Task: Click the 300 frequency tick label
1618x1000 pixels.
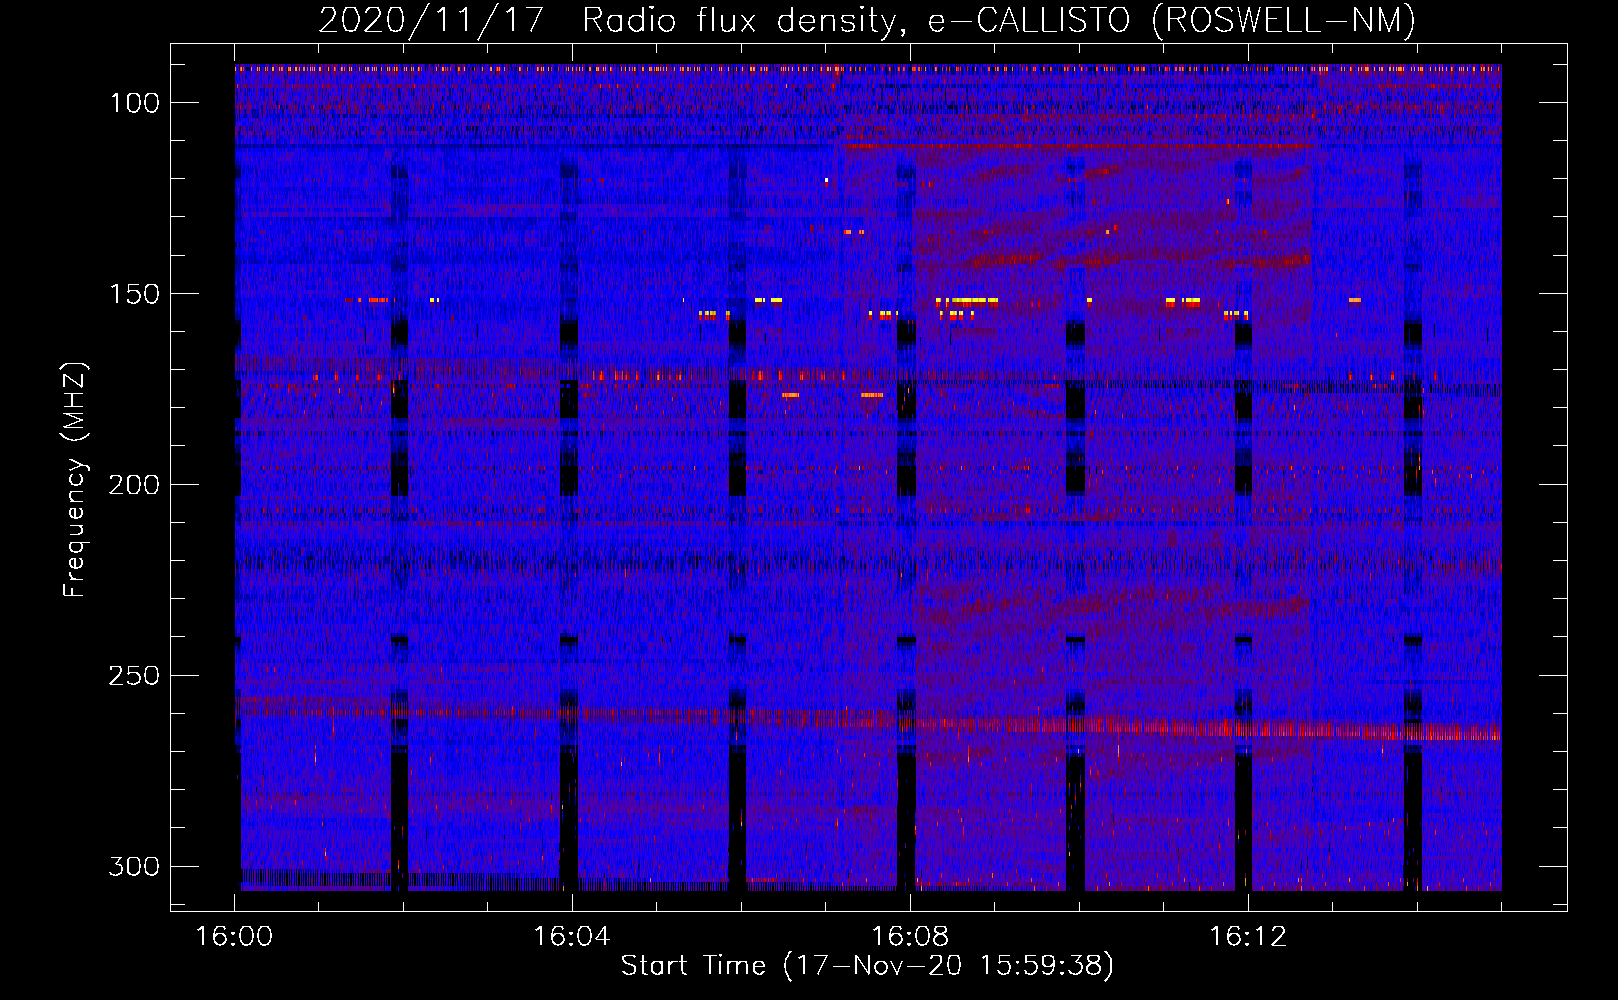Action: click(x=133, y=866)
